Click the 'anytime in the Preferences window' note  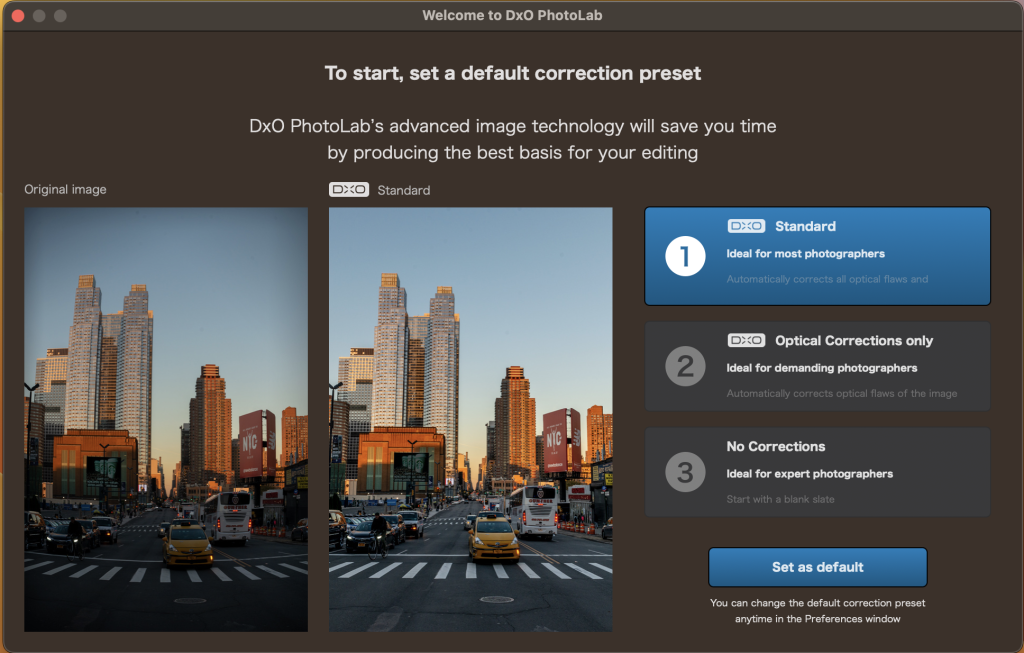(x=818, y=618)
